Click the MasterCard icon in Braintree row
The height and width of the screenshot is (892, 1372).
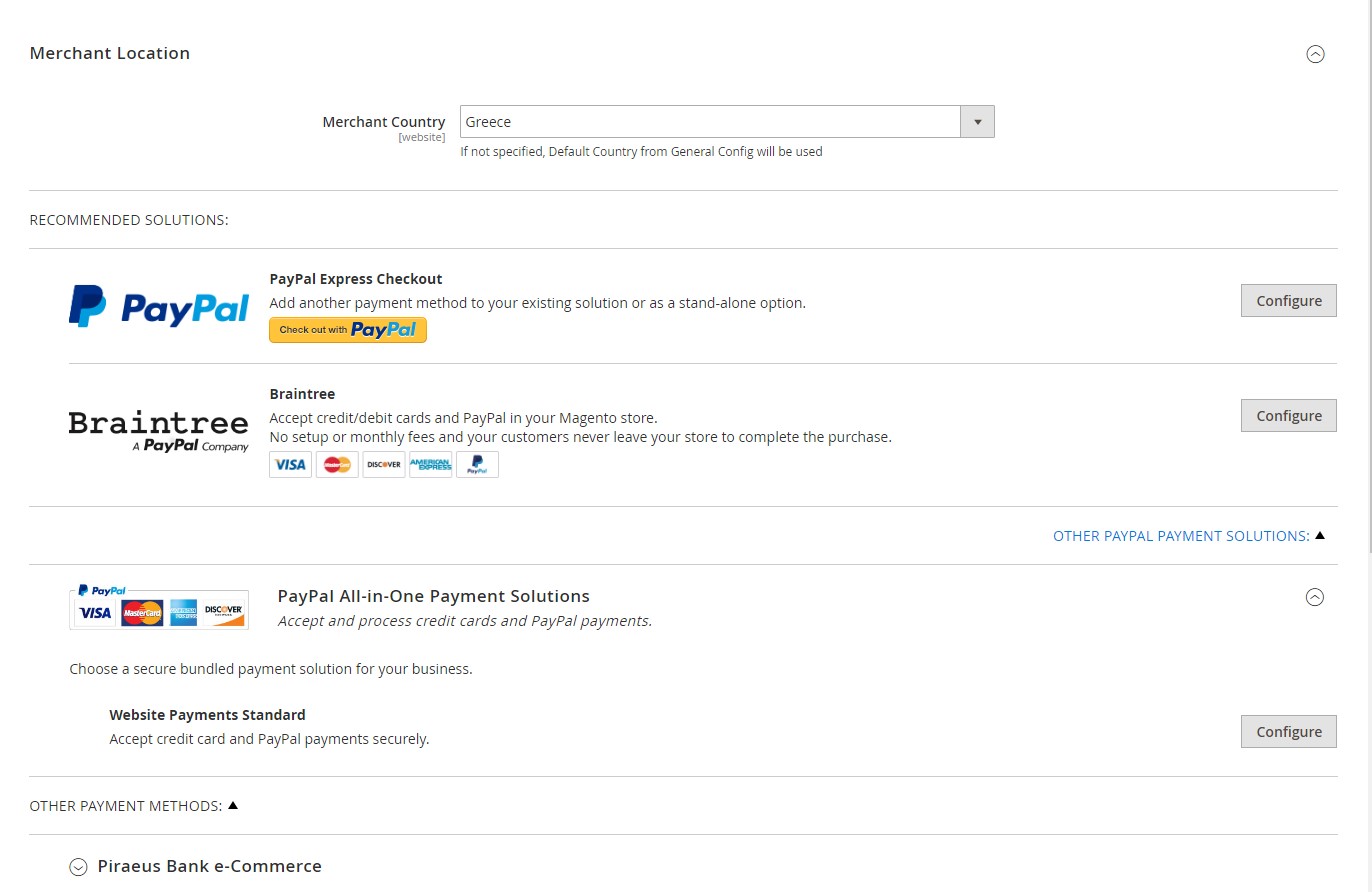(337, 464)
